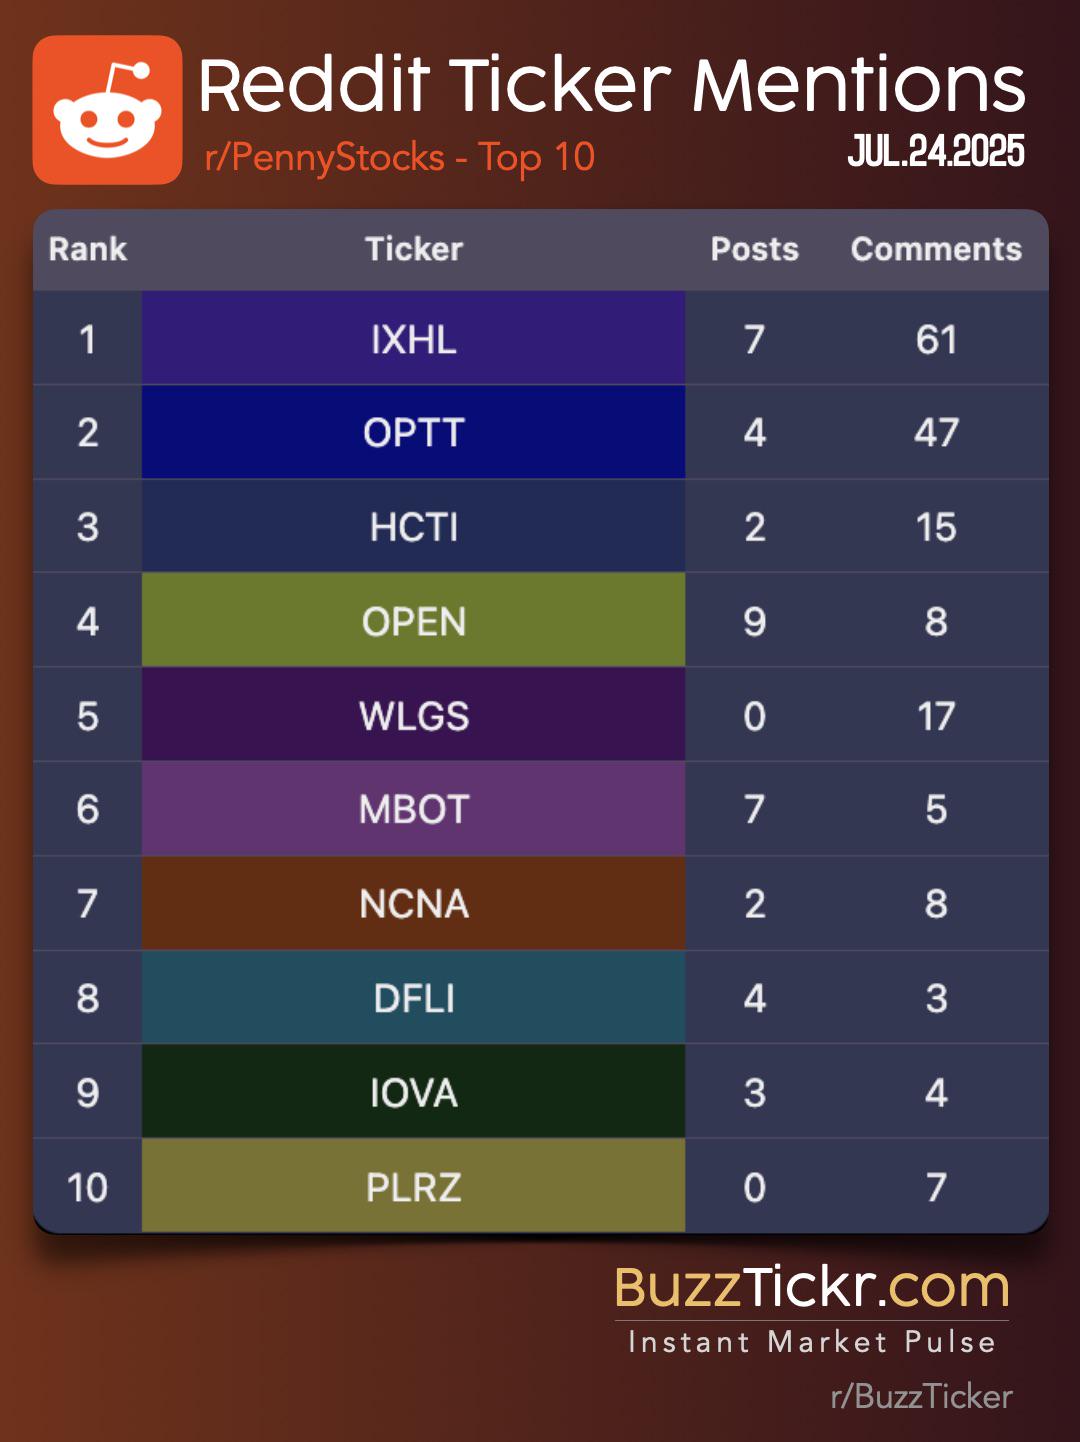Click the Rank column header

[88, 249]
